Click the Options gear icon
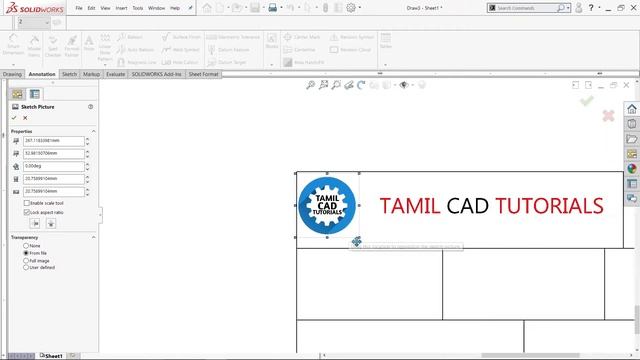Screen dimensions: 640x360 coord(351,7)
